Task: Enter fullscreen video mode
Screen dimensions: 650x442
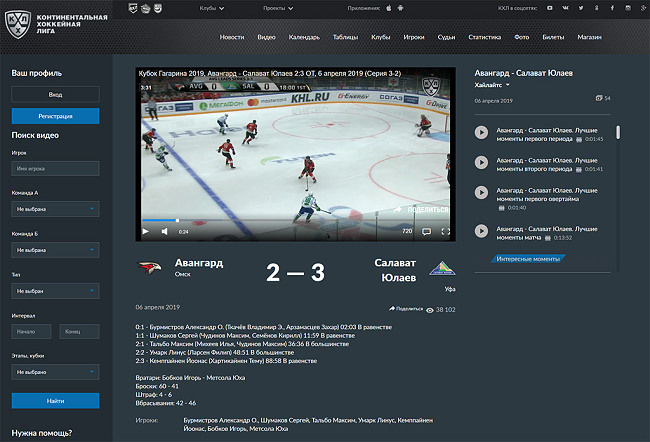Action: click(x=446, y=231)
